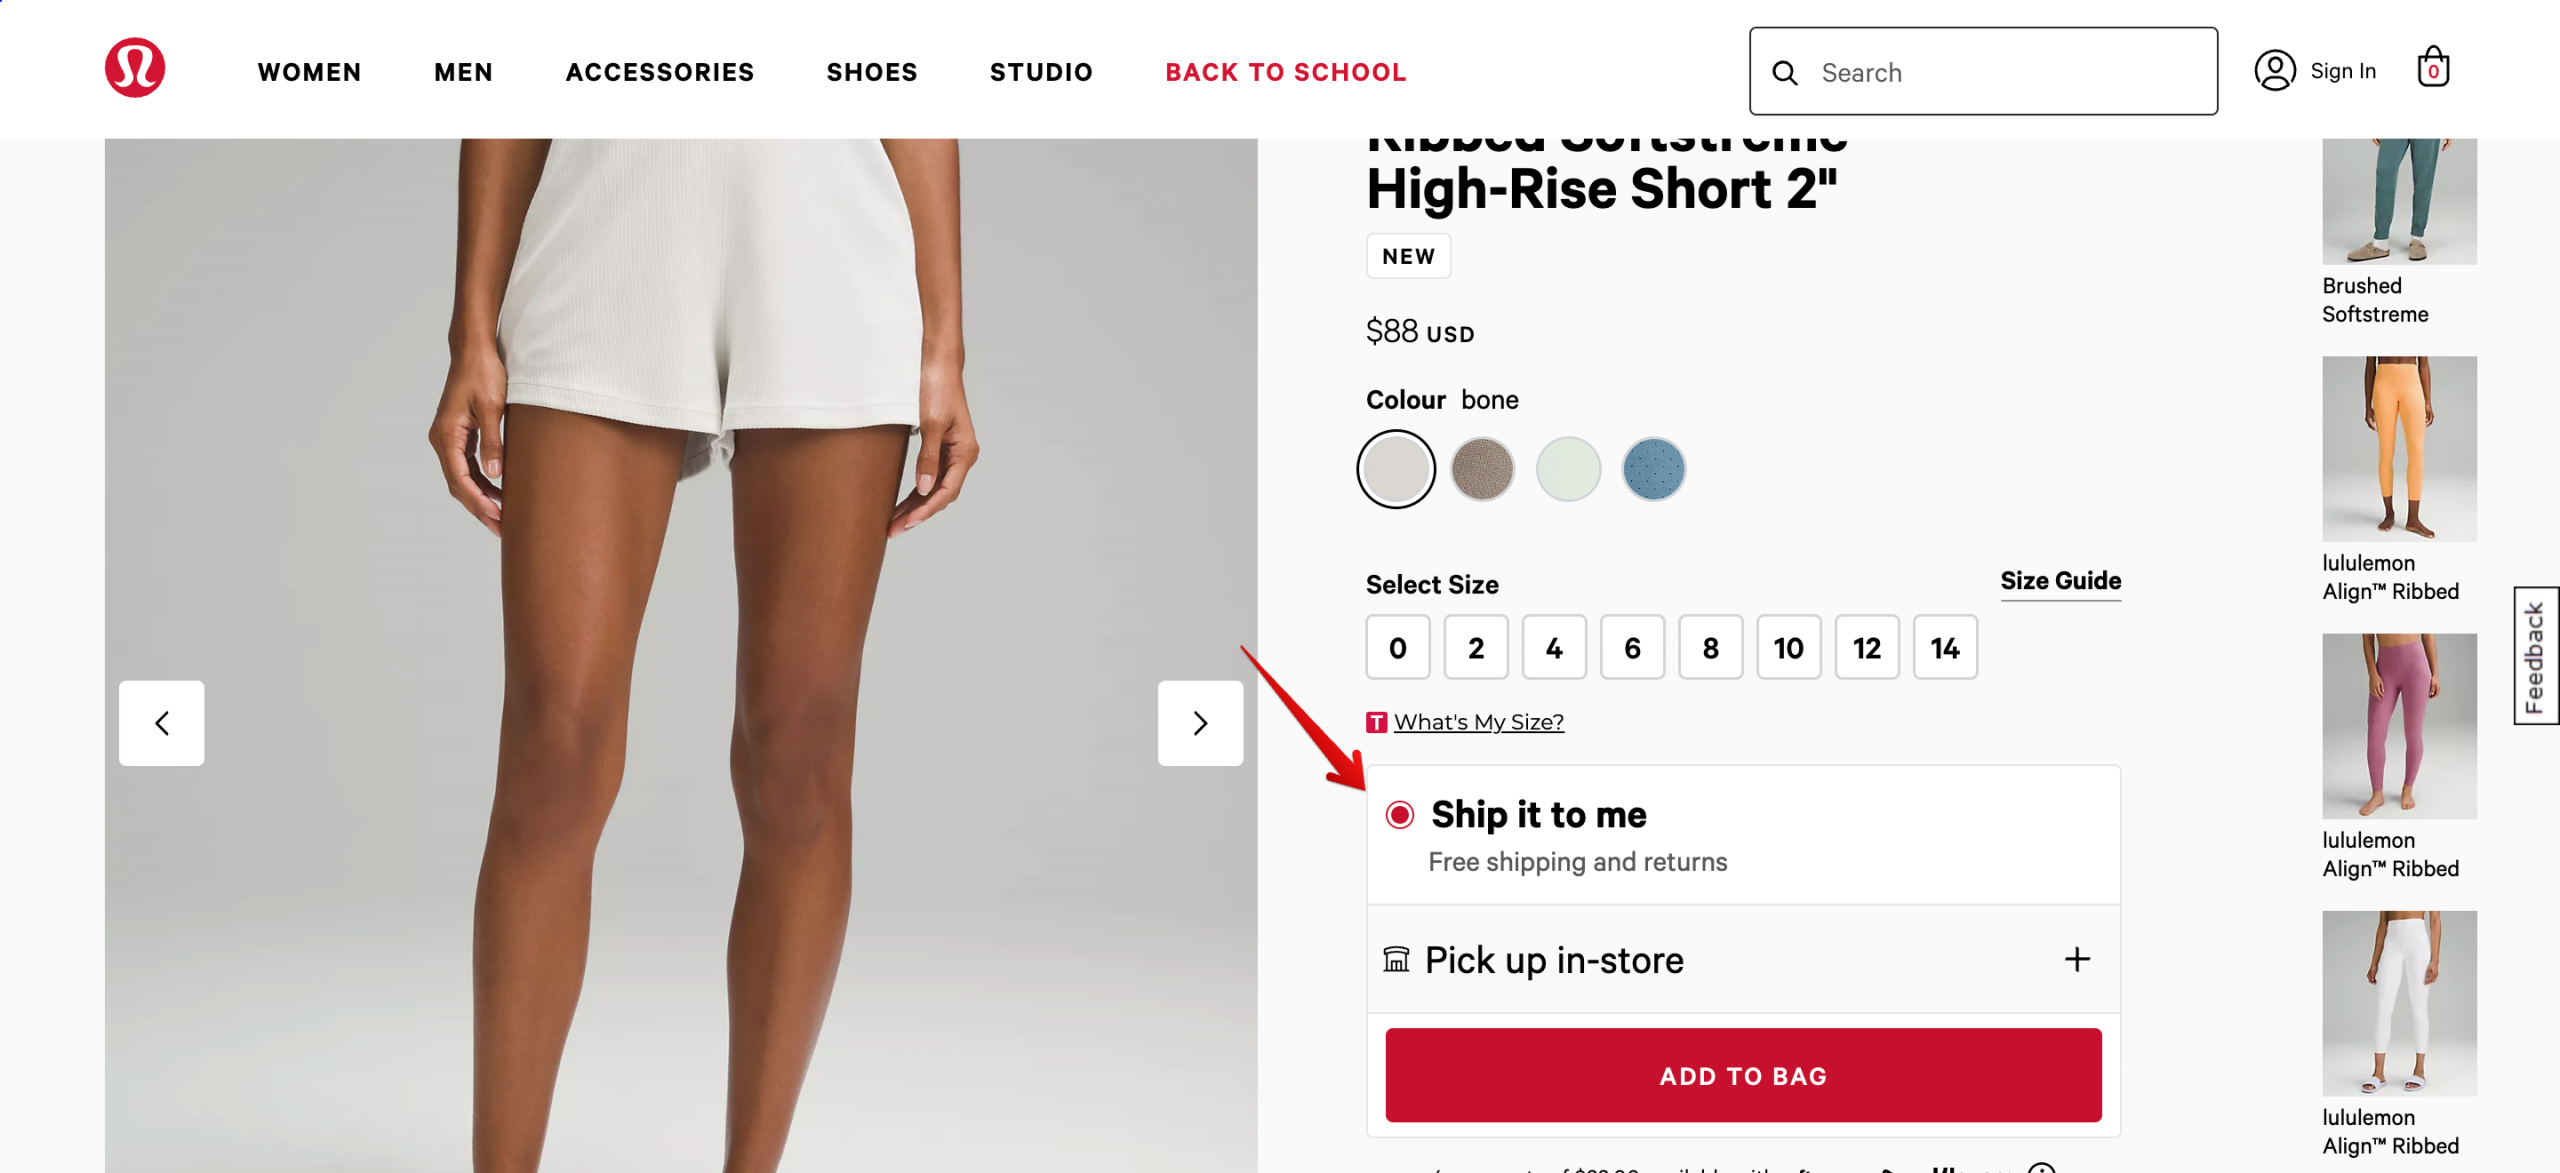Screen dimensions: 2560x1173
Task: Click the What's My Size link
Action: [1478, 720]
